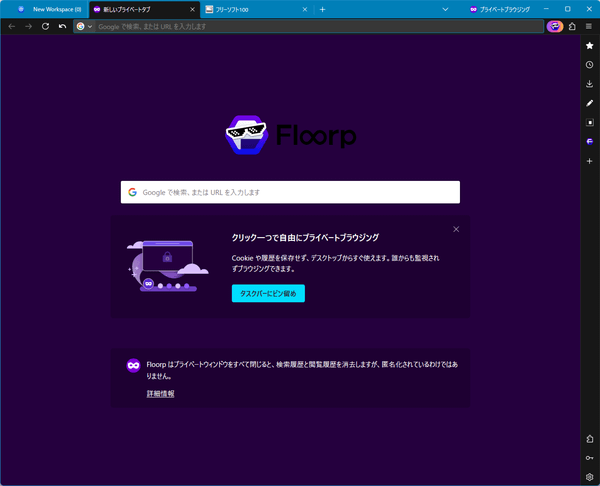Click タスクバーにピン留め button
This screenshot has height=486, width=600.
coord(268,294)
